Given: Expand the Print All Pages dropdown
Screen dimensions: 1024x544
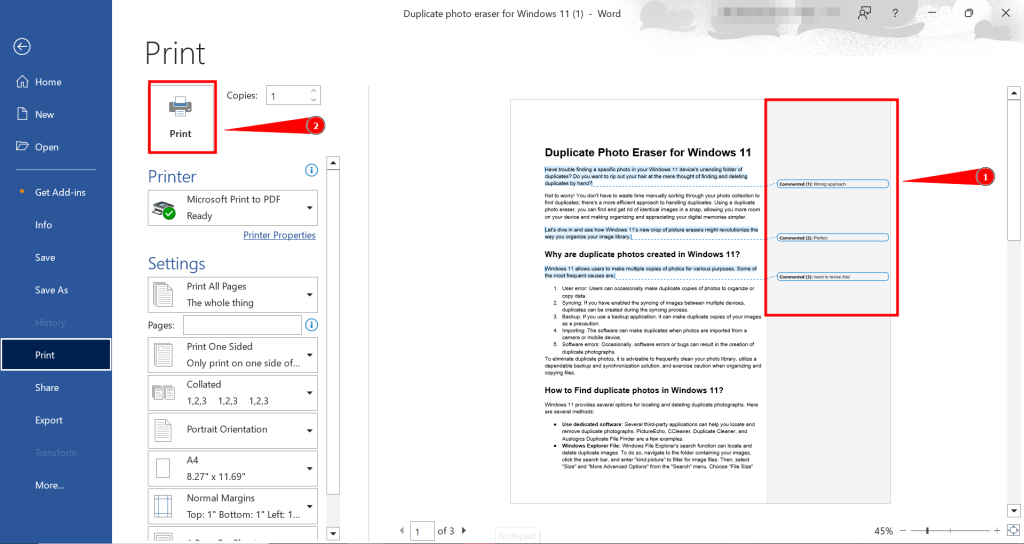Looking at the screenshot, I should coord(233,295).
